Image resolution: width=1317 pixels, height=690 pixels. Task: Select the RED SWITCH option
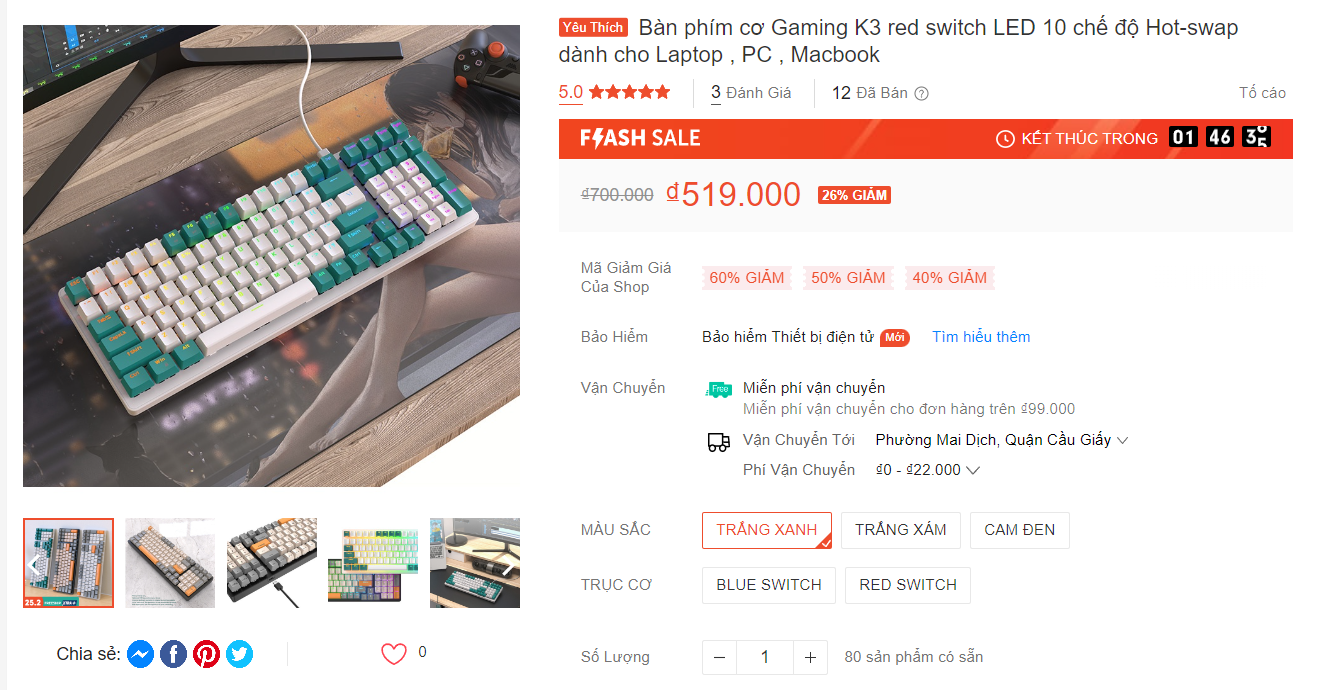(x=907, y=585)
